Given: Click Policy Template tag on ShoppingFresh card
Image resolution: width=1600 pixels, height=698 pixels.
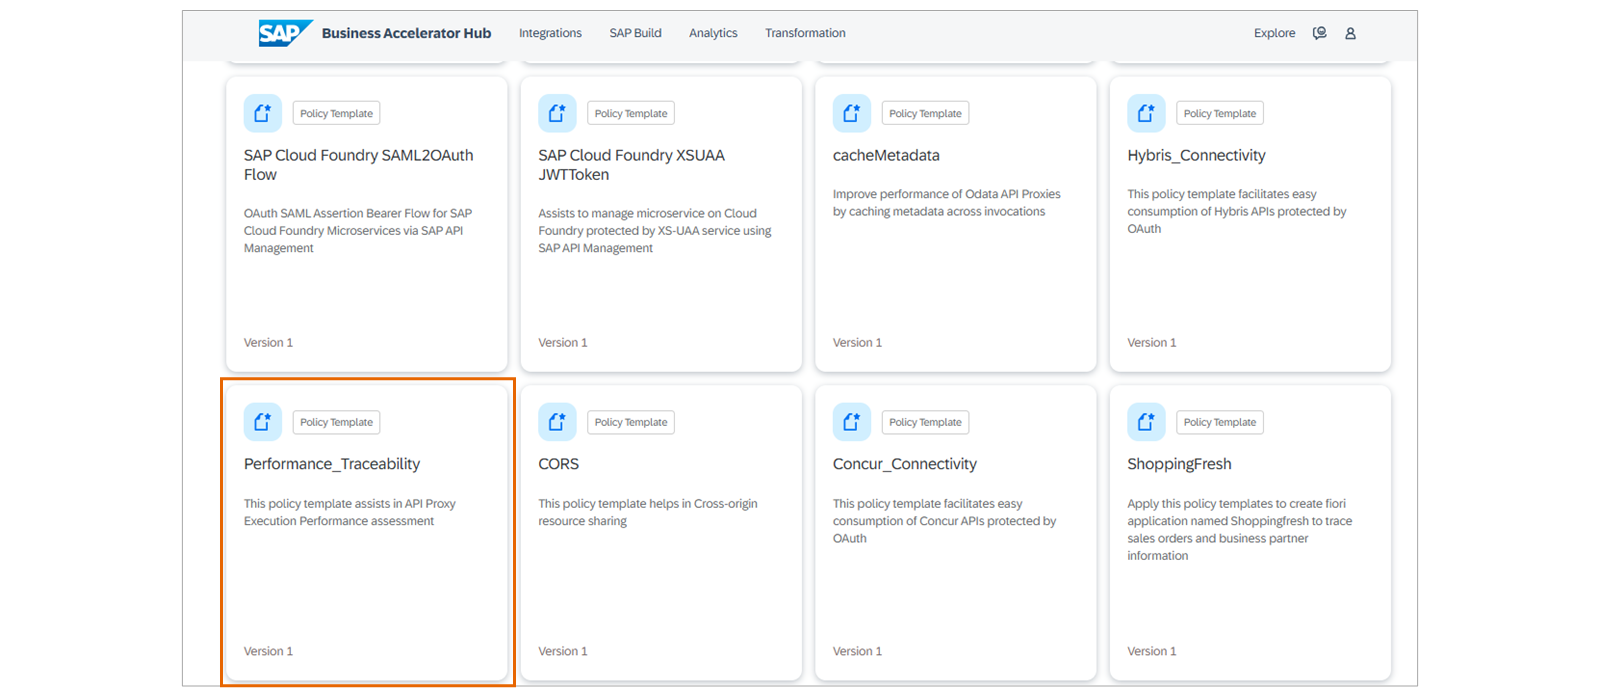Looking at the screenshot, I should coord(1220,422).
